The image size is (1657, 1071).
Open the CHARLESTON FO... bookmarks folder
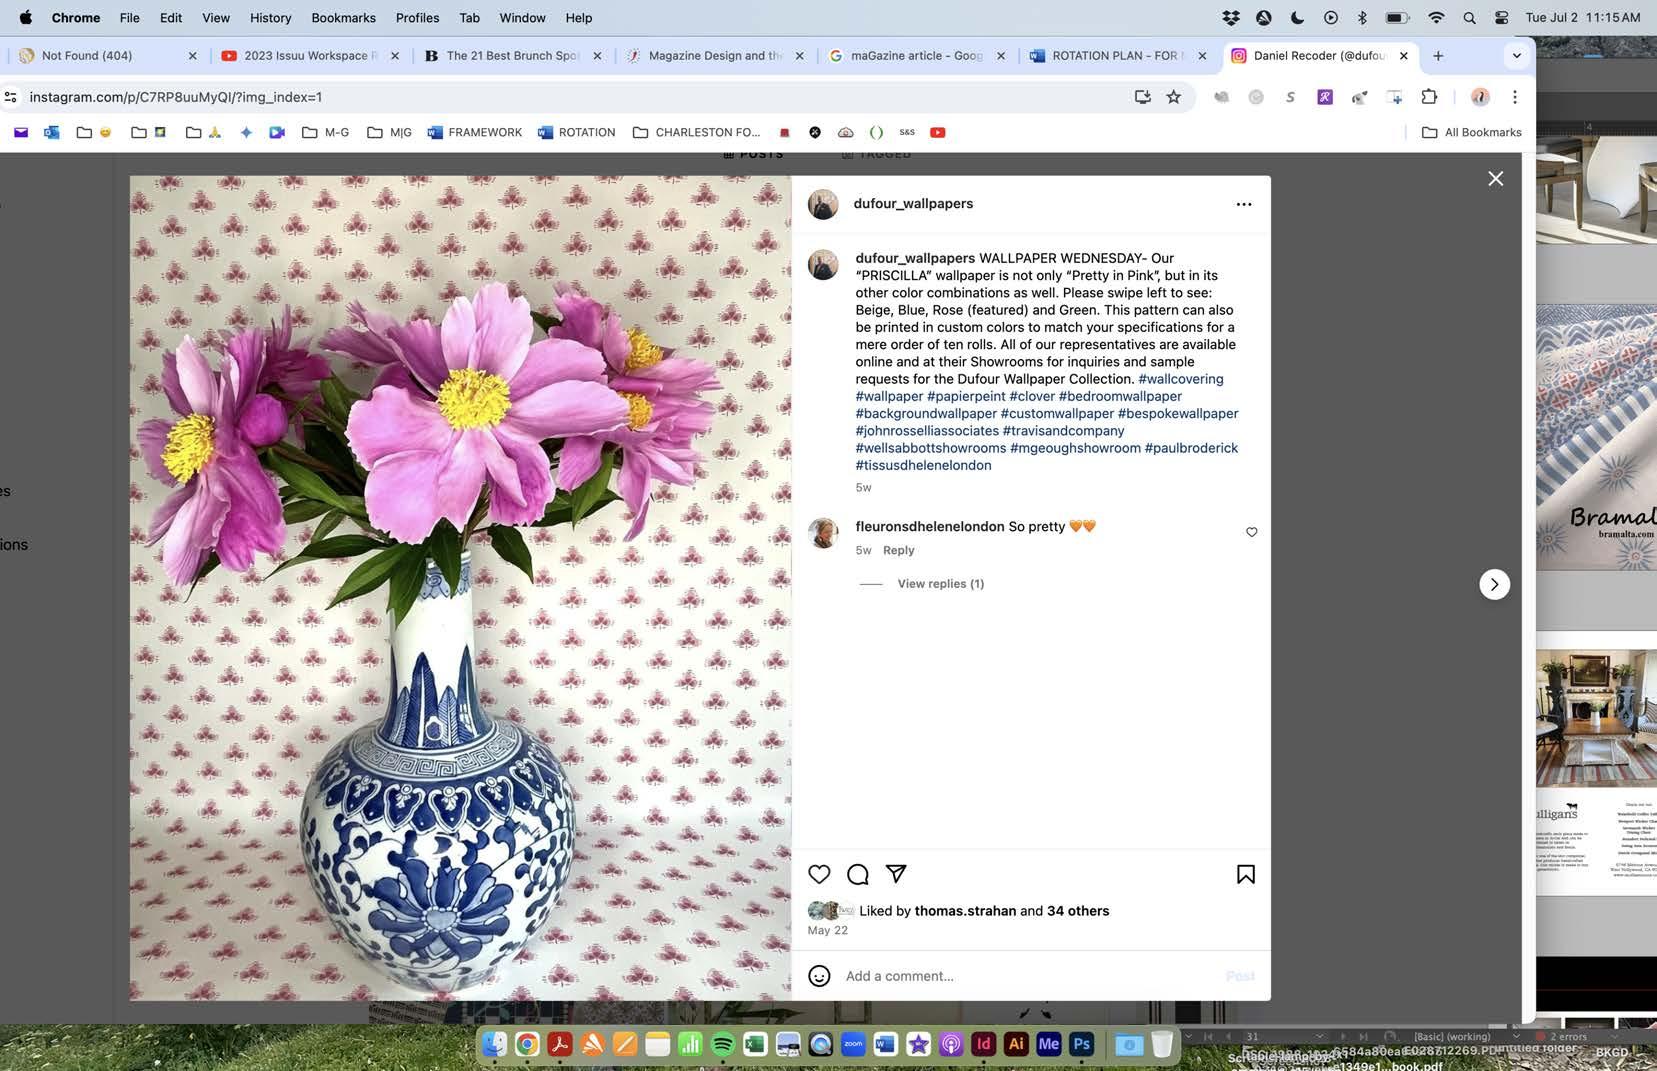697,132
